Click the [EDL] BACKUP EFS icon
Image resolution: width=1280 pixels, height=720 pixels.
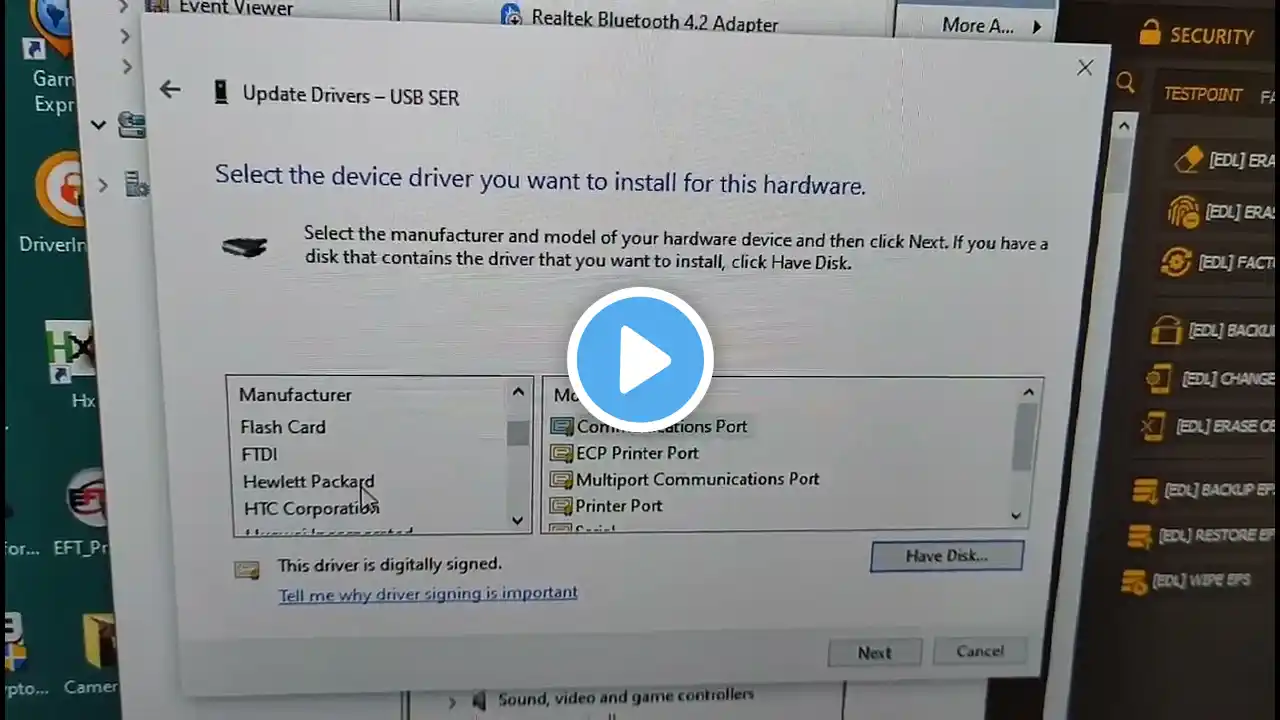(1146, 491)
